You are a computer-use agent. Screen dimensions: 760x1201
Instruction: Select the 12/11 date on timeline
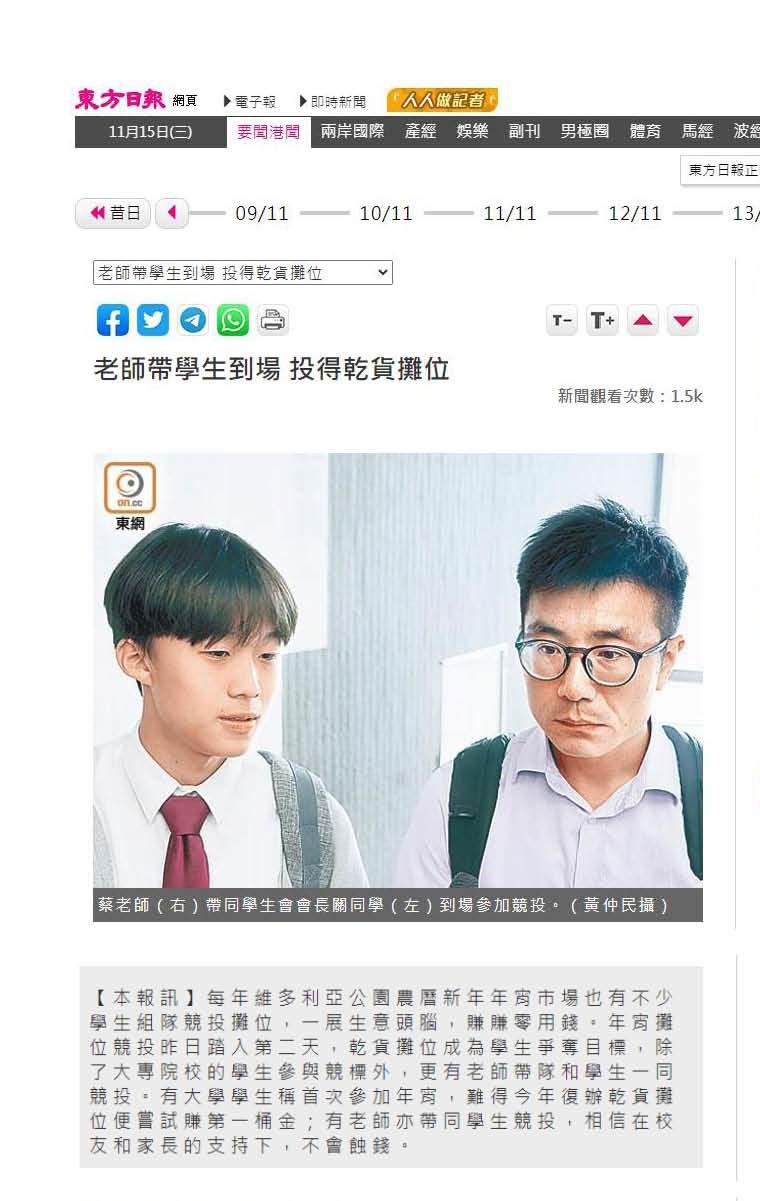(x=635, y=214)
